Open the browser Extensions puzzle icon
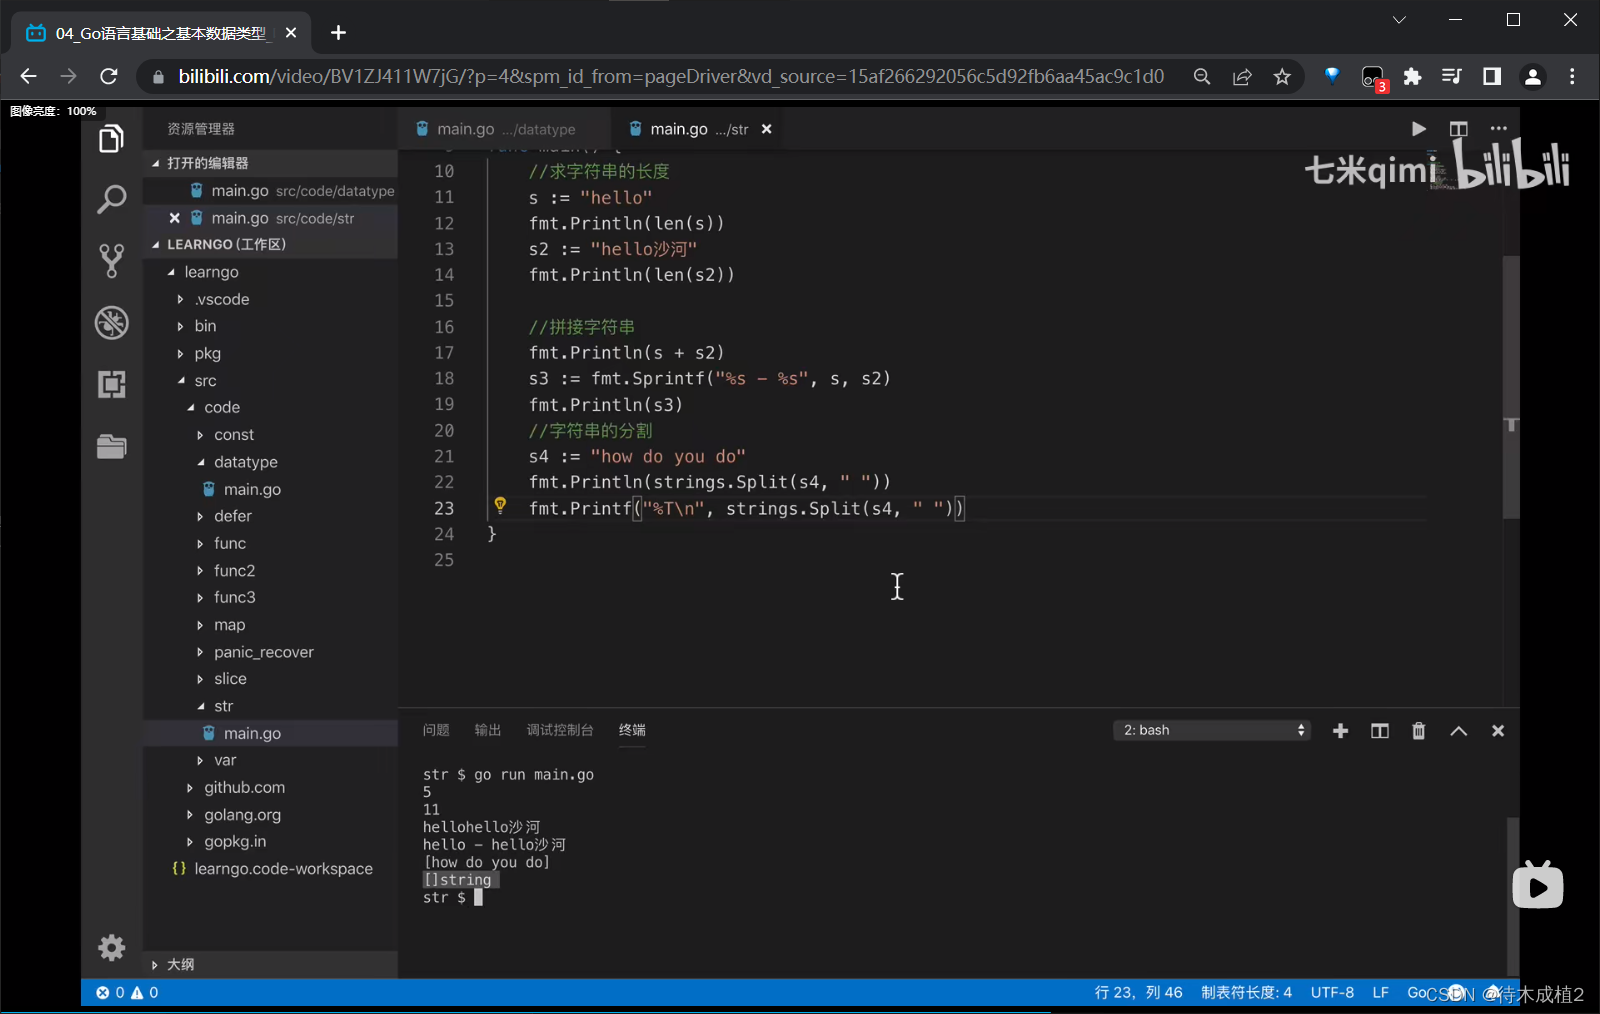The image size is (1600, 1014). [1412, 77]
